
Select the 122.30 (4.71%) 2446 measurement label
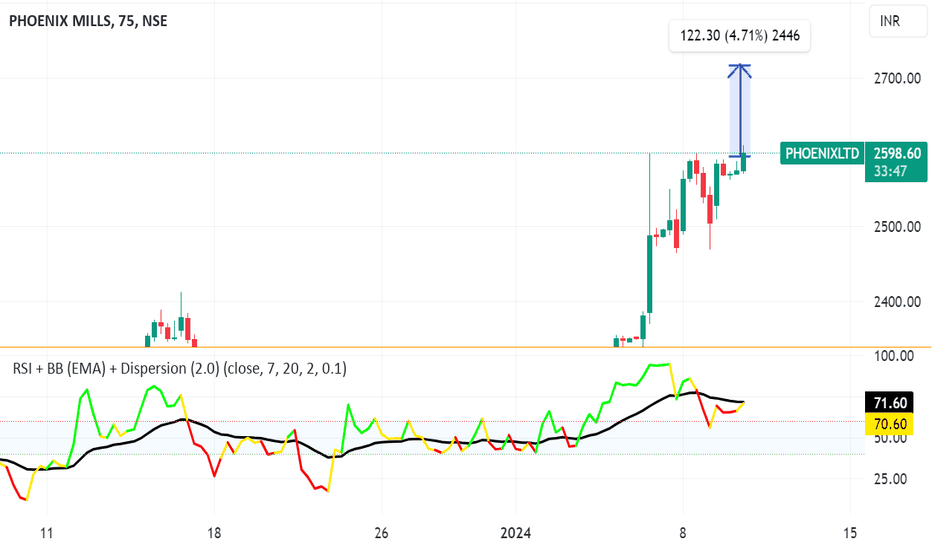[739, 36]
